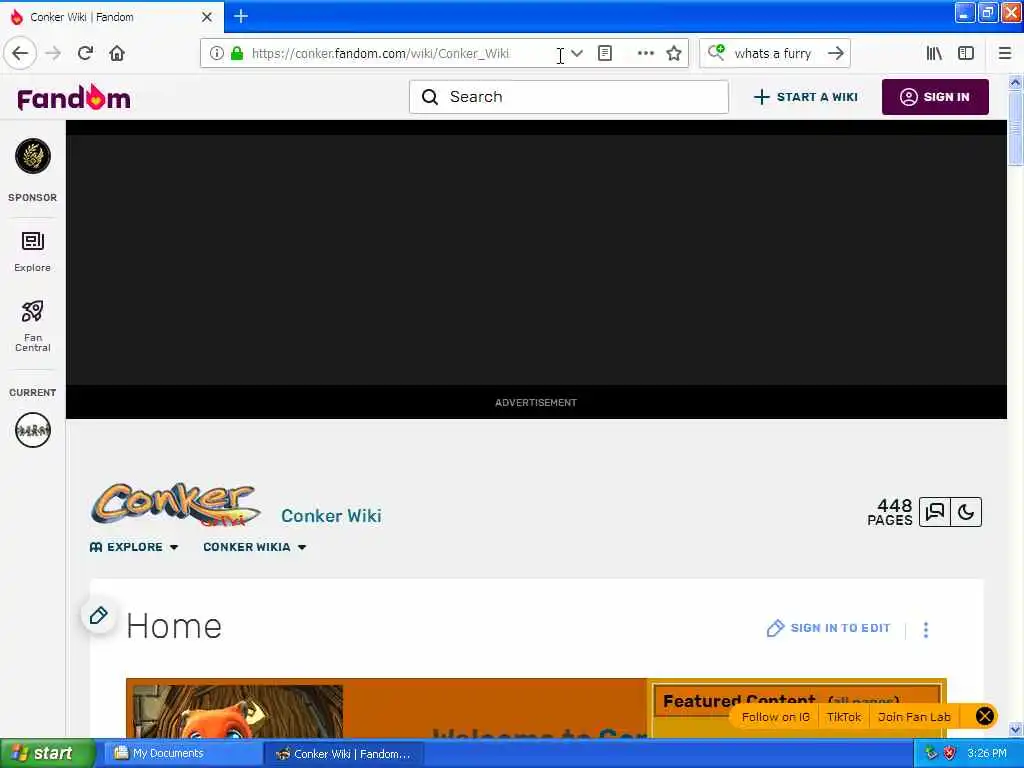Click Follow on IG
This screenshot has height=768, width=1024.
pyautogui.click(x=775, y=717)
